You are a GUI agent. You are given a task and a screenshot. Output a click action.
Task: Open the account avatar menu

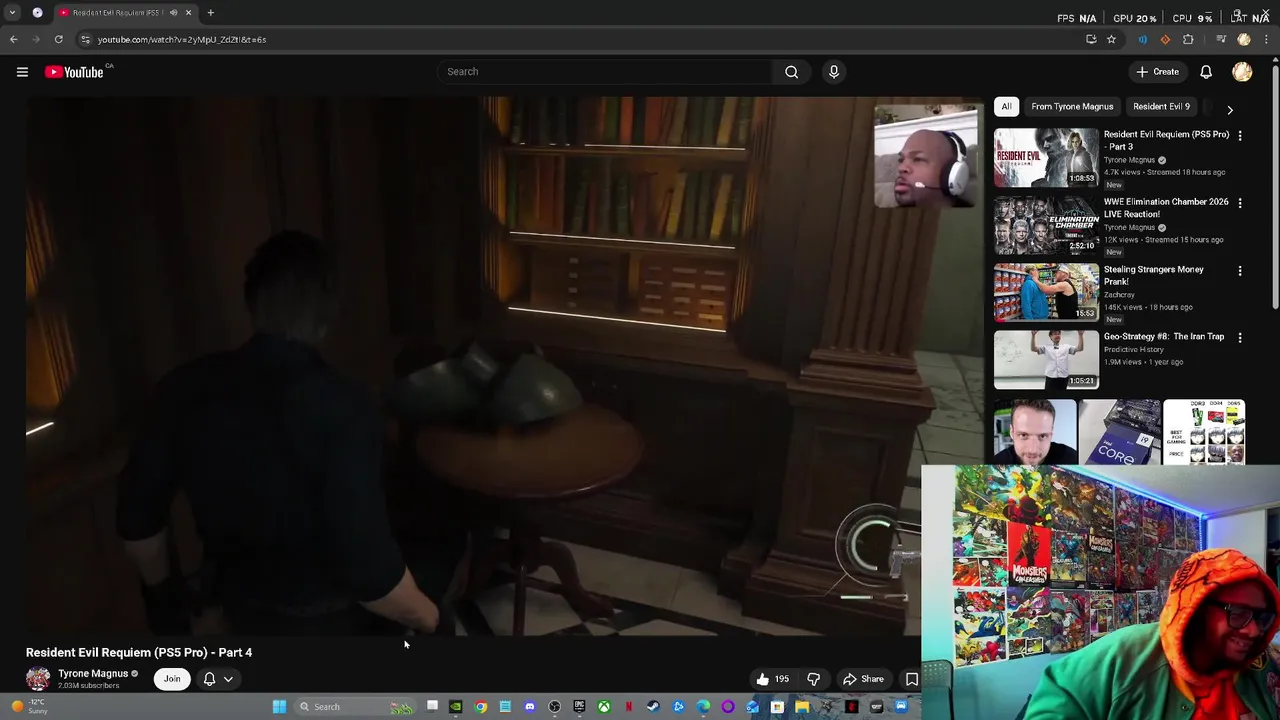(1242, 72)
